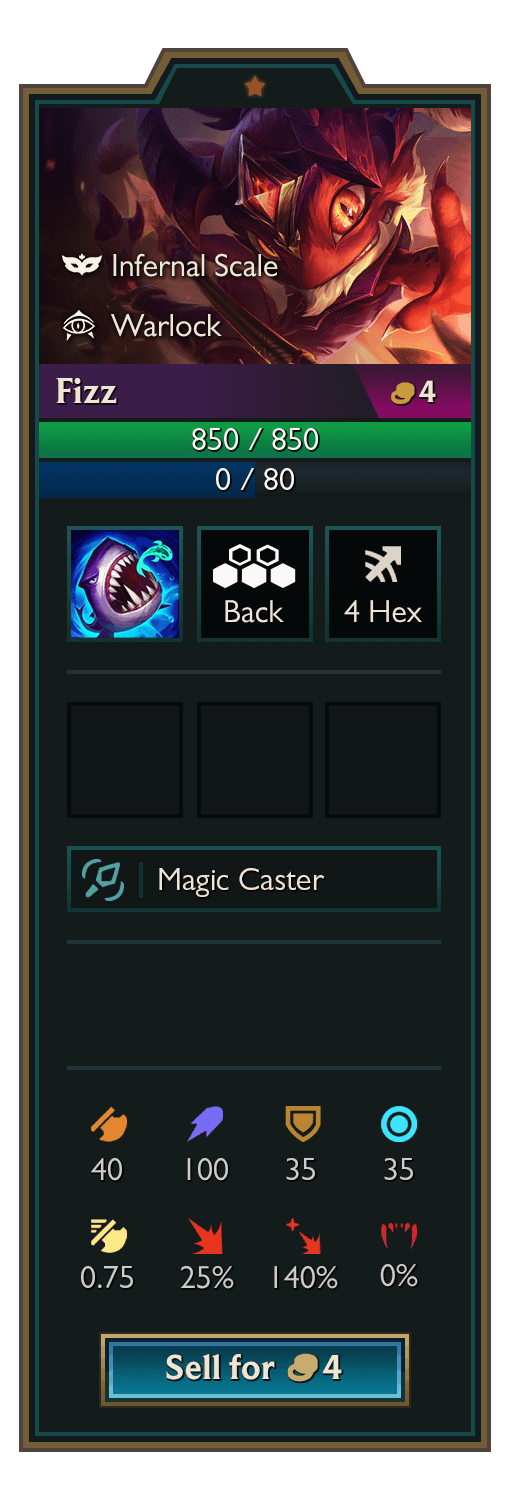This screenshot has width=510, height=1500.
Task: Click the Sell for 4 gold button
Action: click(x=255, y=1369)
